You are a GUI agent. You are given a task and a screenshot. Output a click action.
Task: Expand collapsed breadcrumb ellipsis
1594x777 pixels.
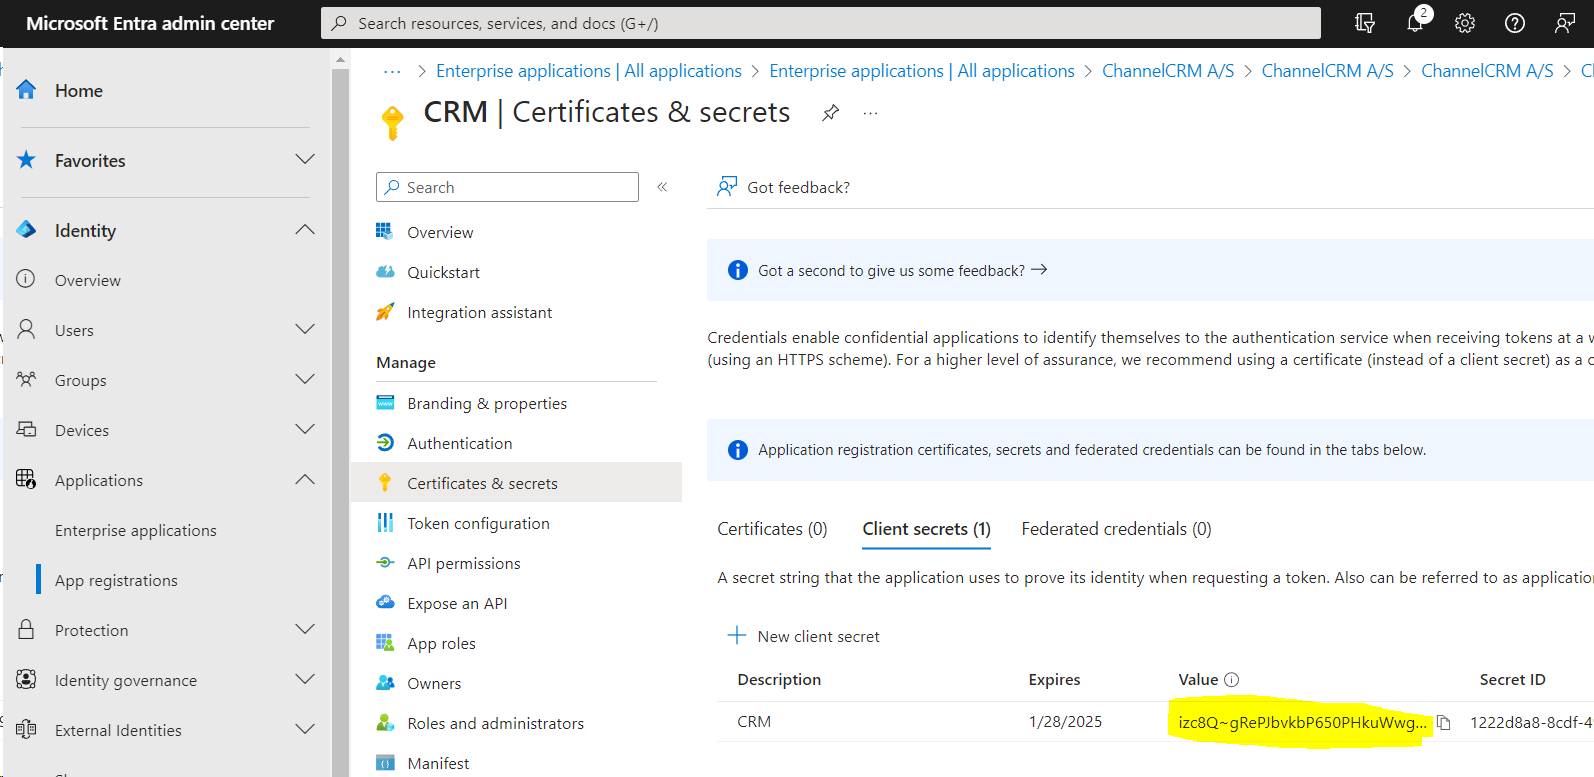coord(392,71)
